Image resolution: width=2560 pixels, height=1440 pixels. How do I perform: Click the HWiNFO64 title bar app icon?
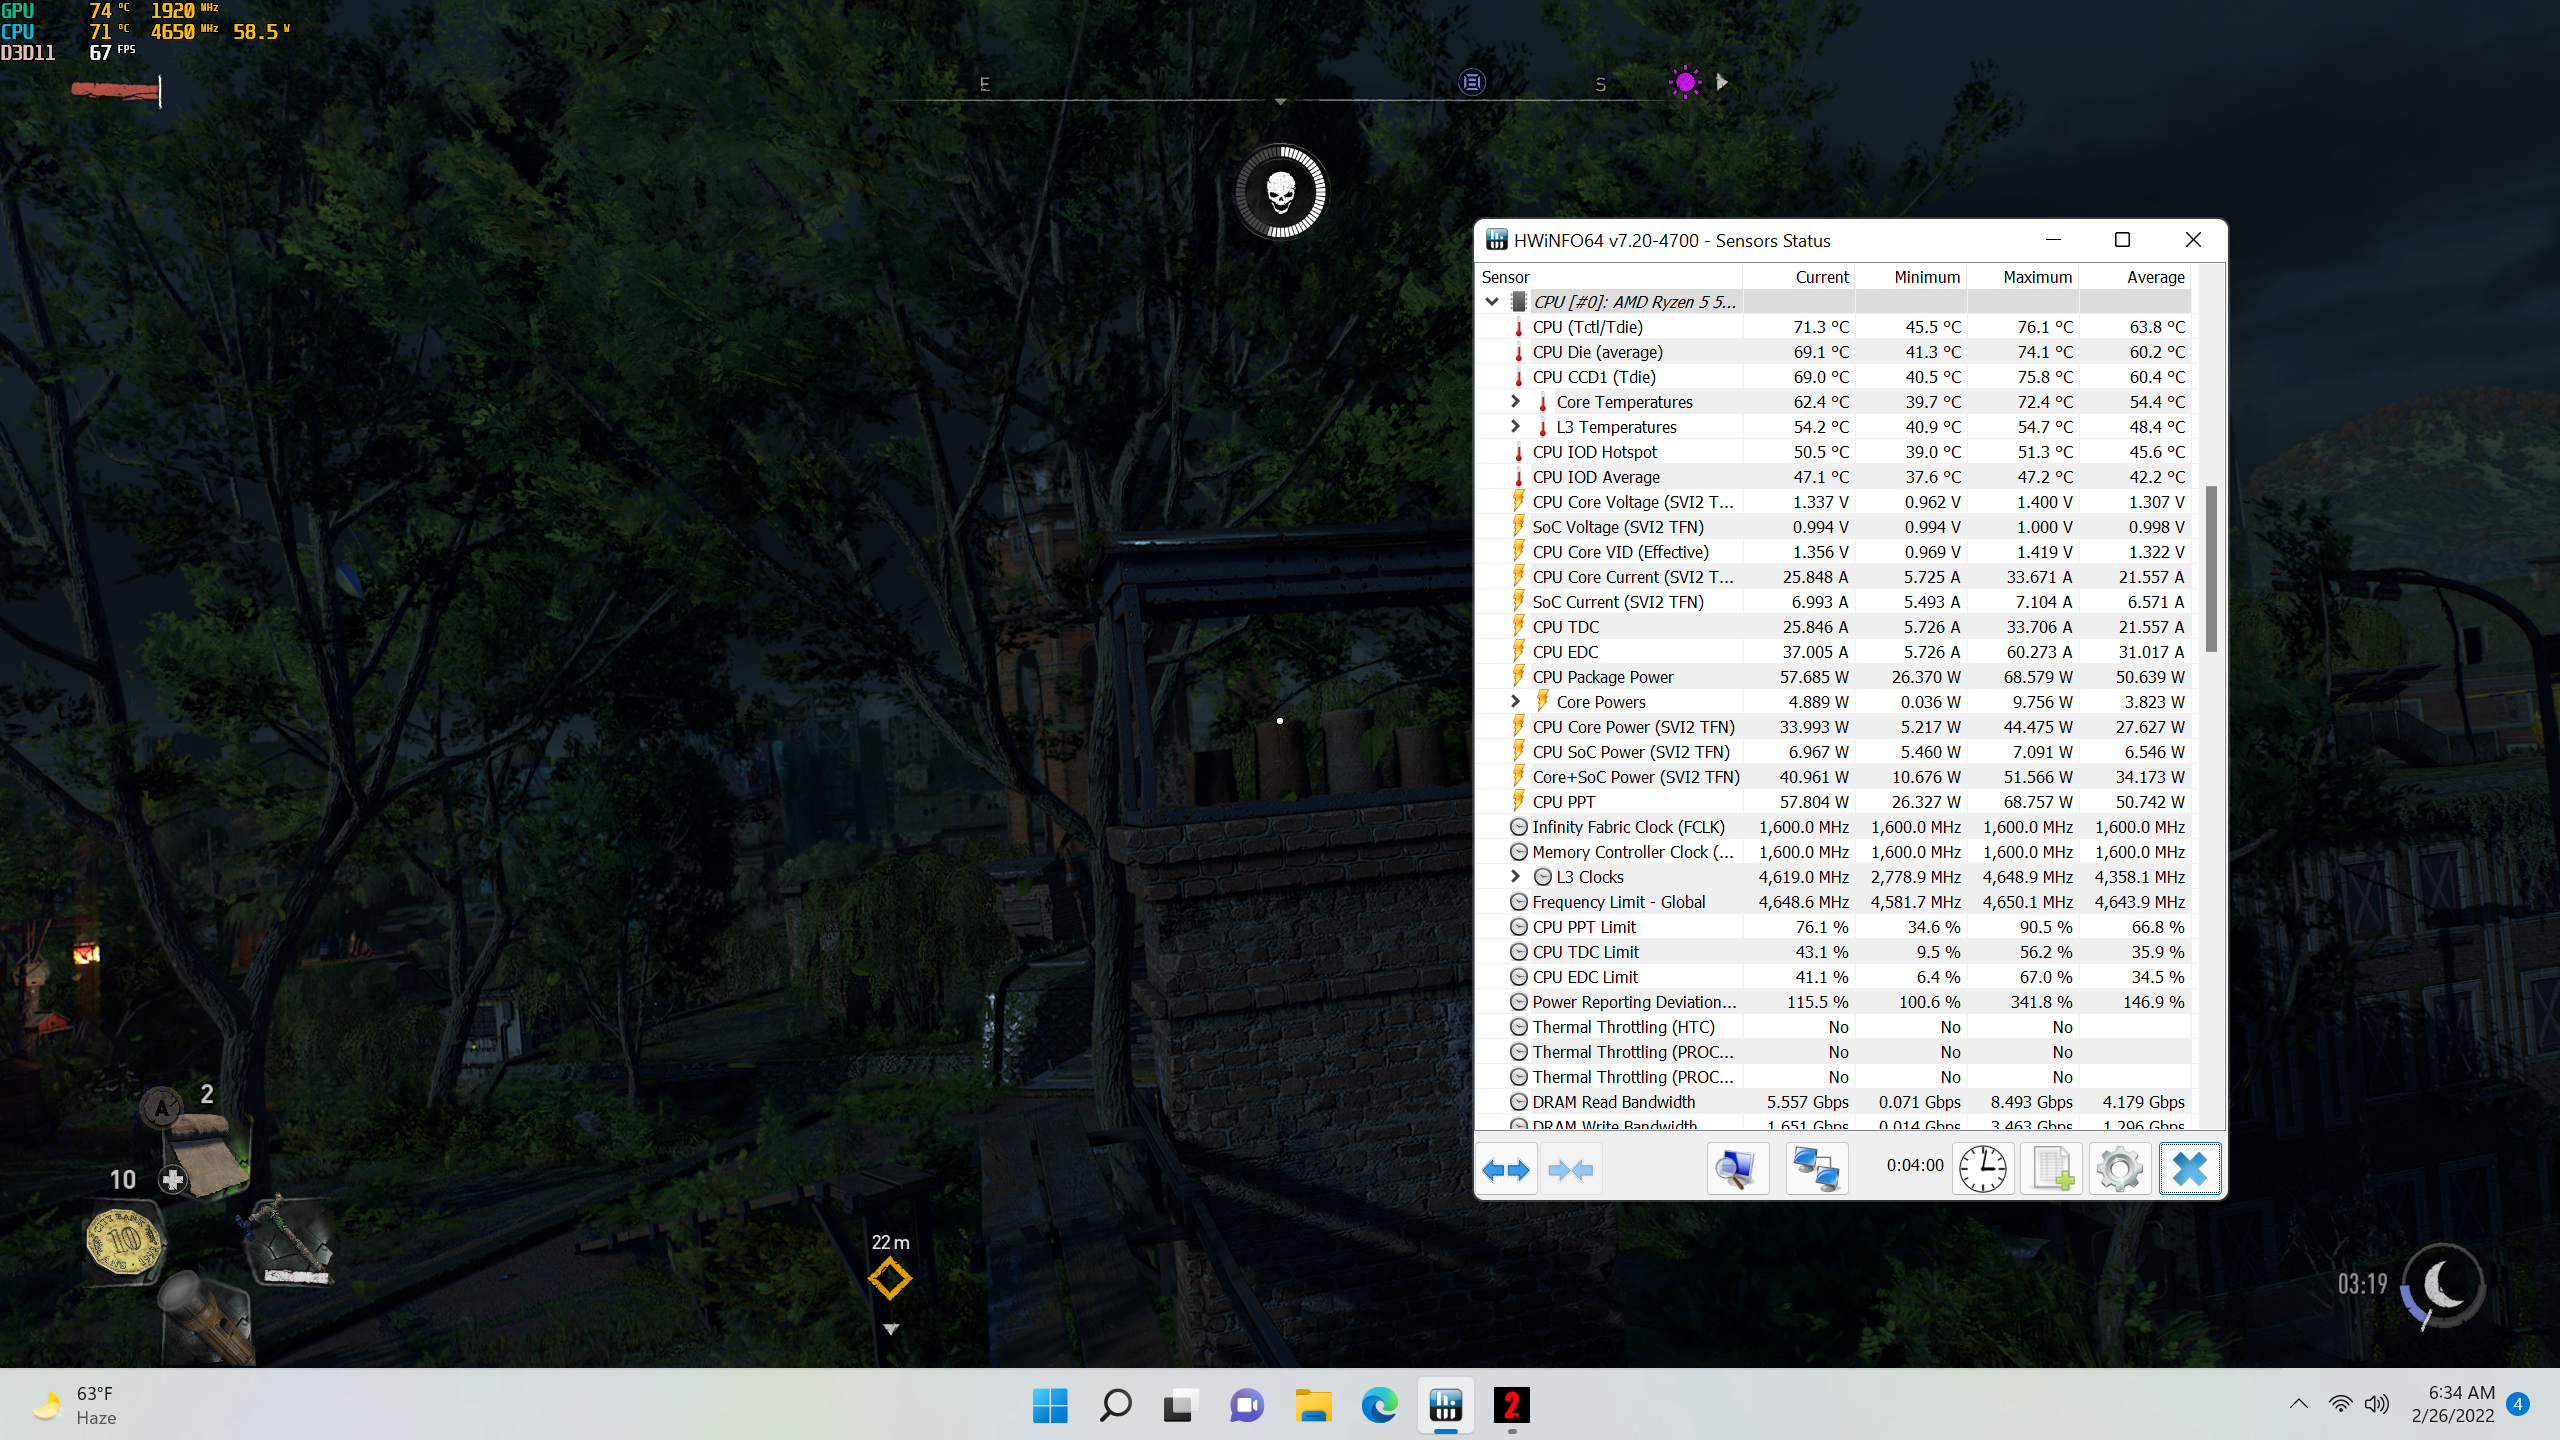(x=1497, y=240)
